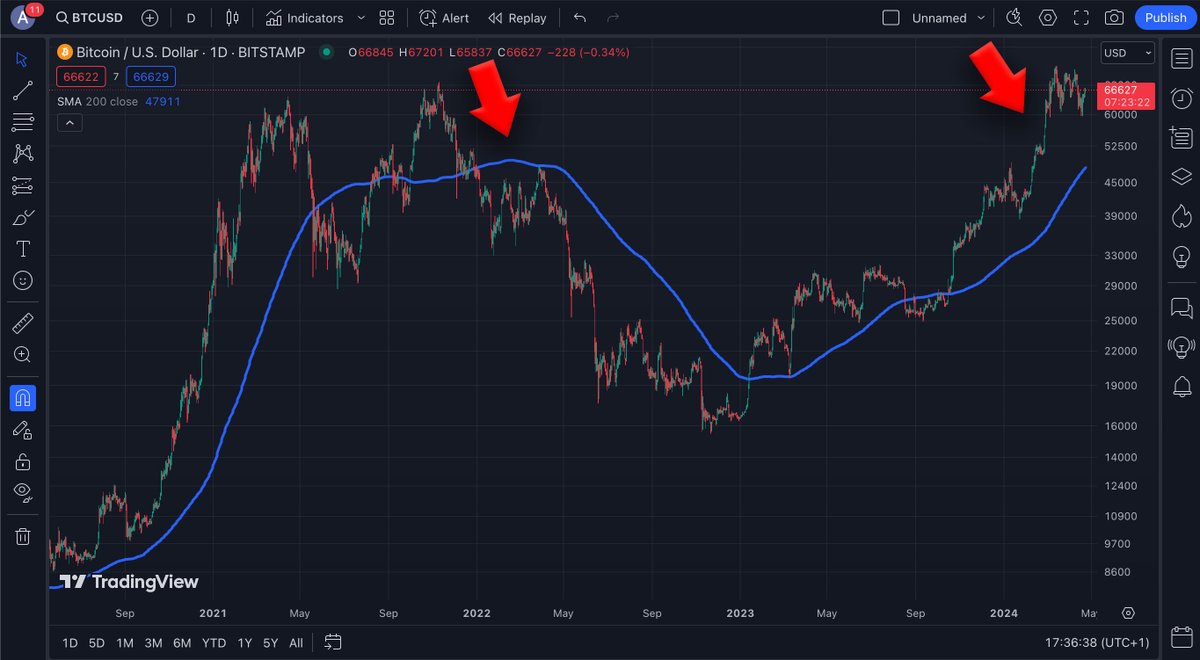Select the 6M date range
Screen dimensions: 1200x660
tap(182, 642)
